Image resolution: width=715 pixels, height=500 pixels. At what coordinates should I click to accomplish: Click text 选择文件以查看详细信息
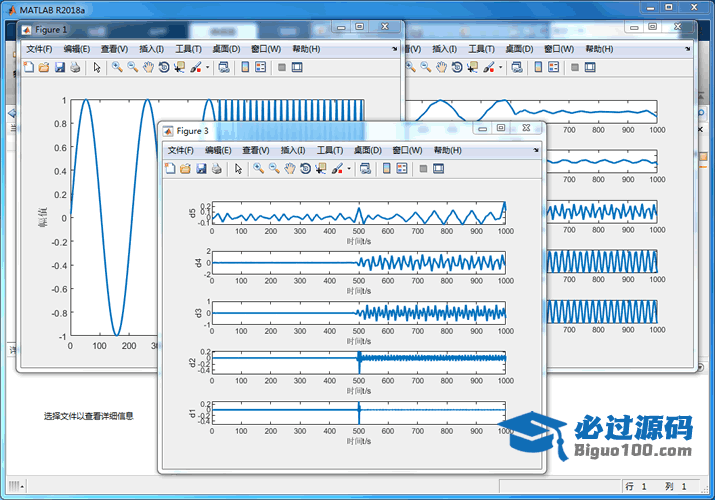88,416
